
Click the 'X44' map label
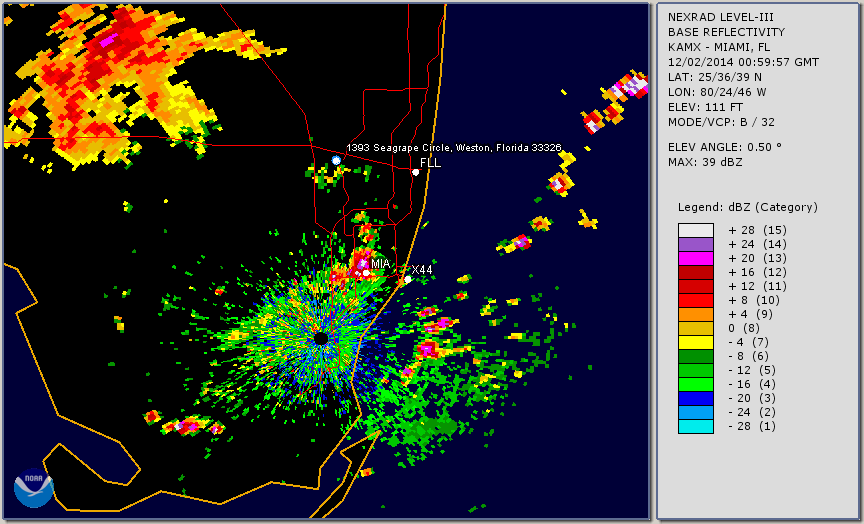tap(422, 270)
